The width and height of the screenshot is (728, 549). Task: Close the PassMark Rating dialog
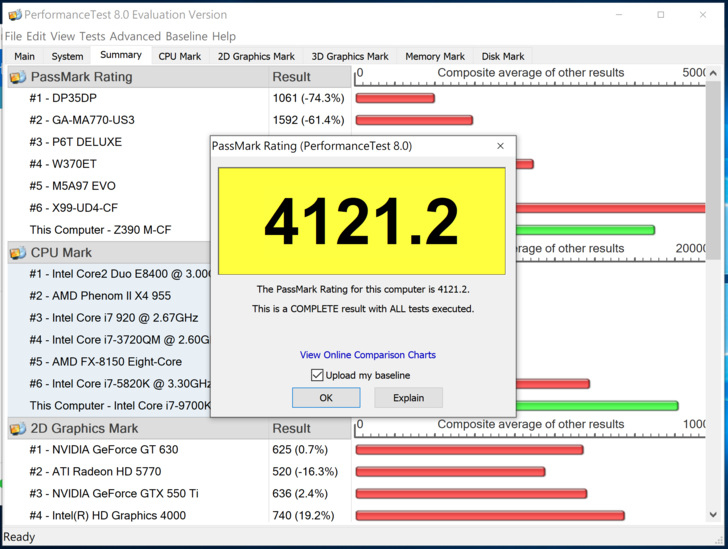coord(500,146)
